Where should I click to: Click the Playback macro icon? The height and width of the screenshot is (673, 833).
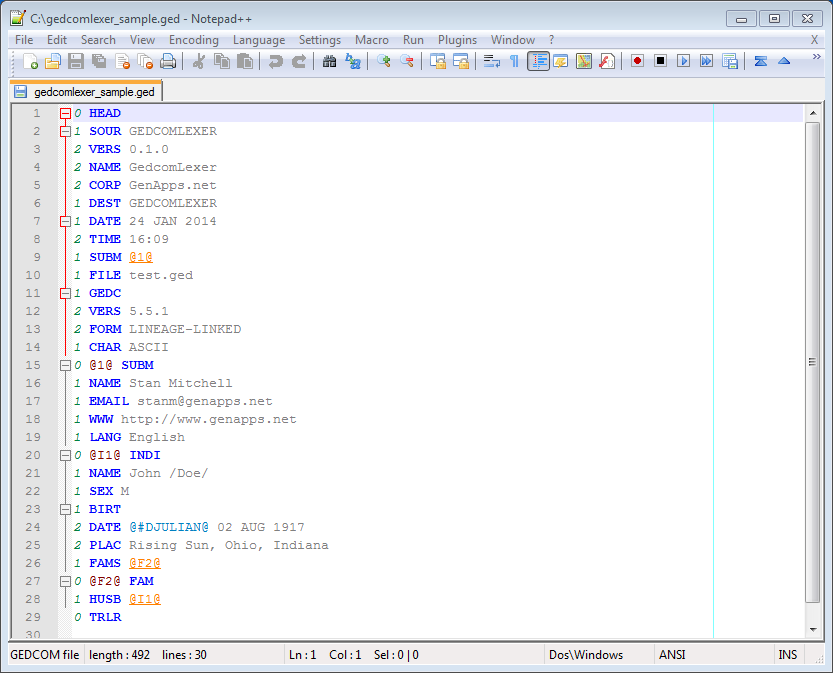click(x=683, y=62)
